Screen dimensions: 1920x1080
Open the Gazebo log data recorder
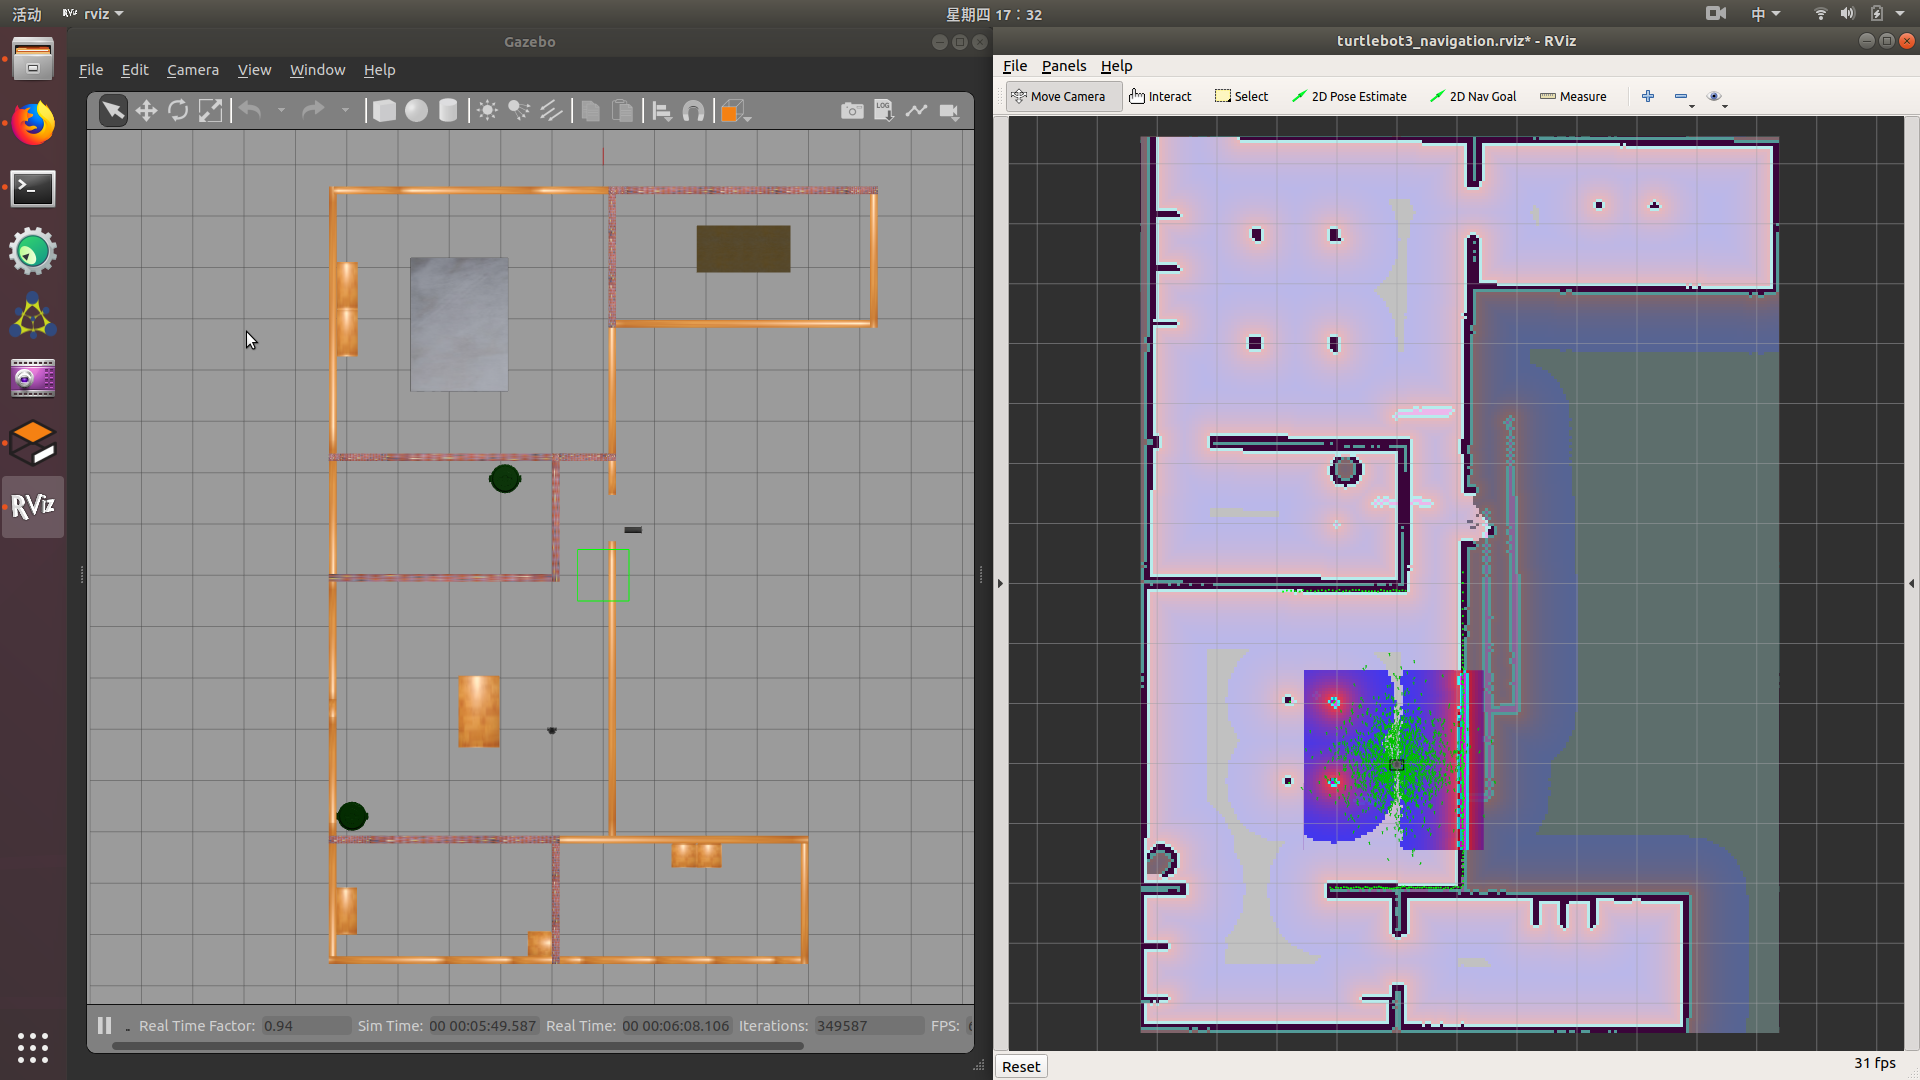(x=884, y=111)
